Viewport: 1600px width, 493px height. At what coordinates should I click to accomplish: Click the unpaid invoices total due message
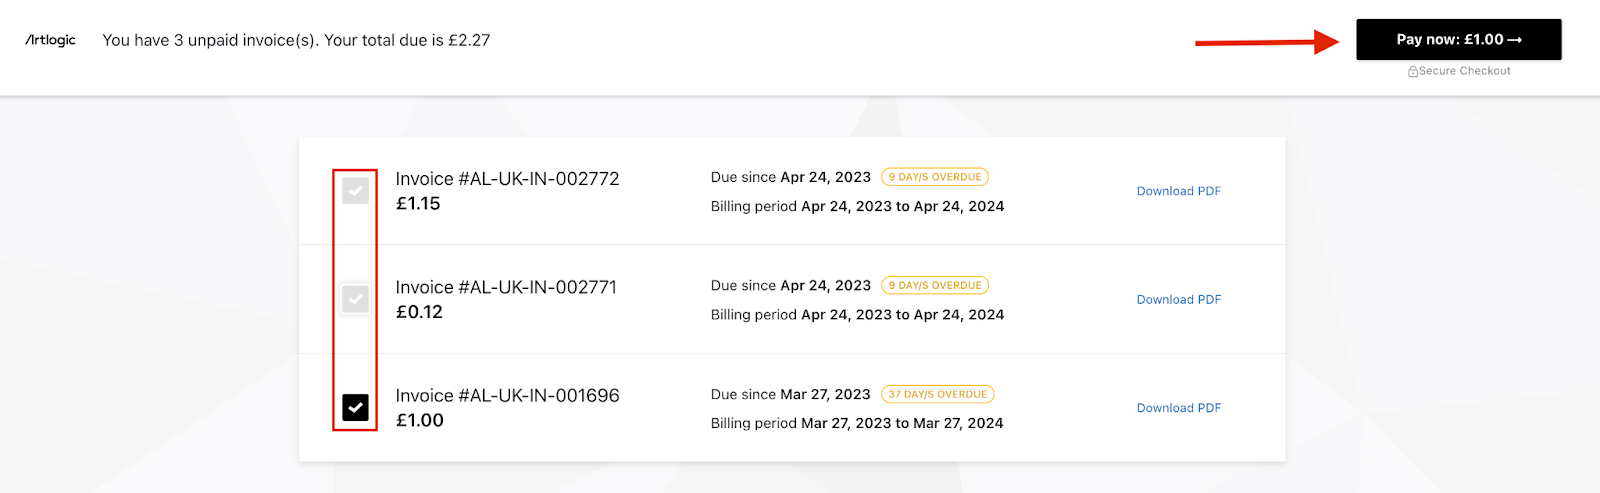click(296, 40)
